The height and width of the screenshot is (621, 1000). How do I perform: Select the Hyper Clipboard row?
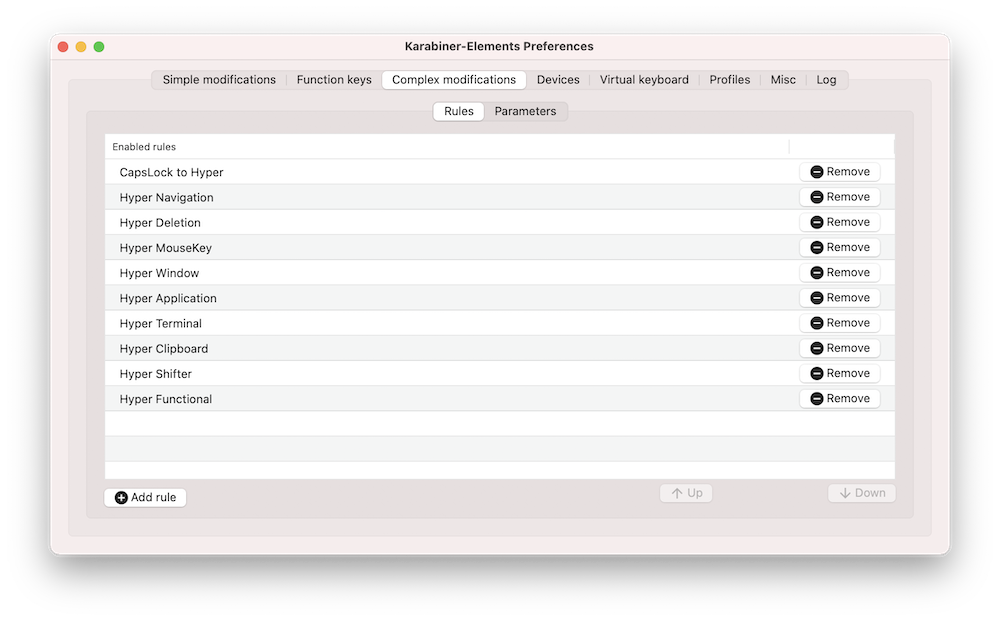click(x=499, y=348)
